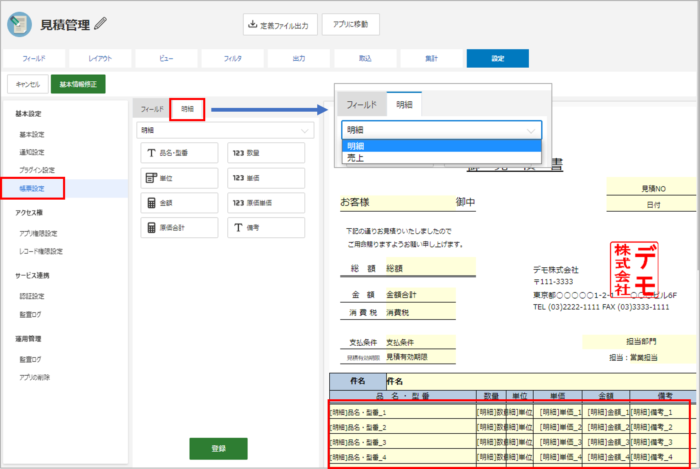Open 通知設定 in the sidebar
The image size is (700, 469).
pos(32,152)
